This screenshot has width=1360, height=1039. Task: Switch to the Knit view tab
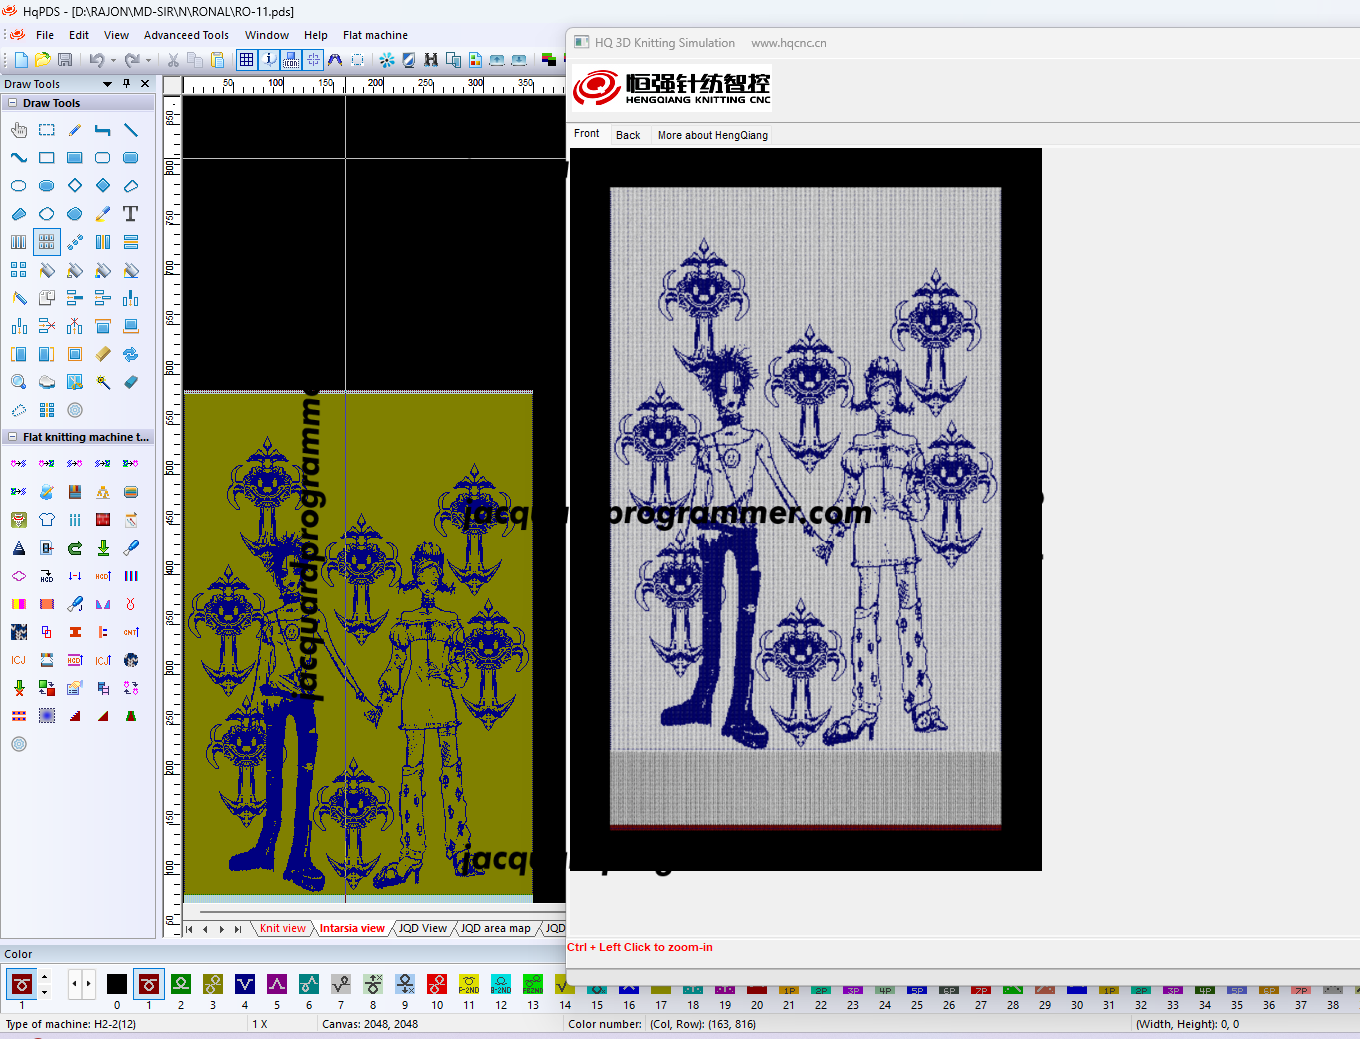[x=282, y=928]
